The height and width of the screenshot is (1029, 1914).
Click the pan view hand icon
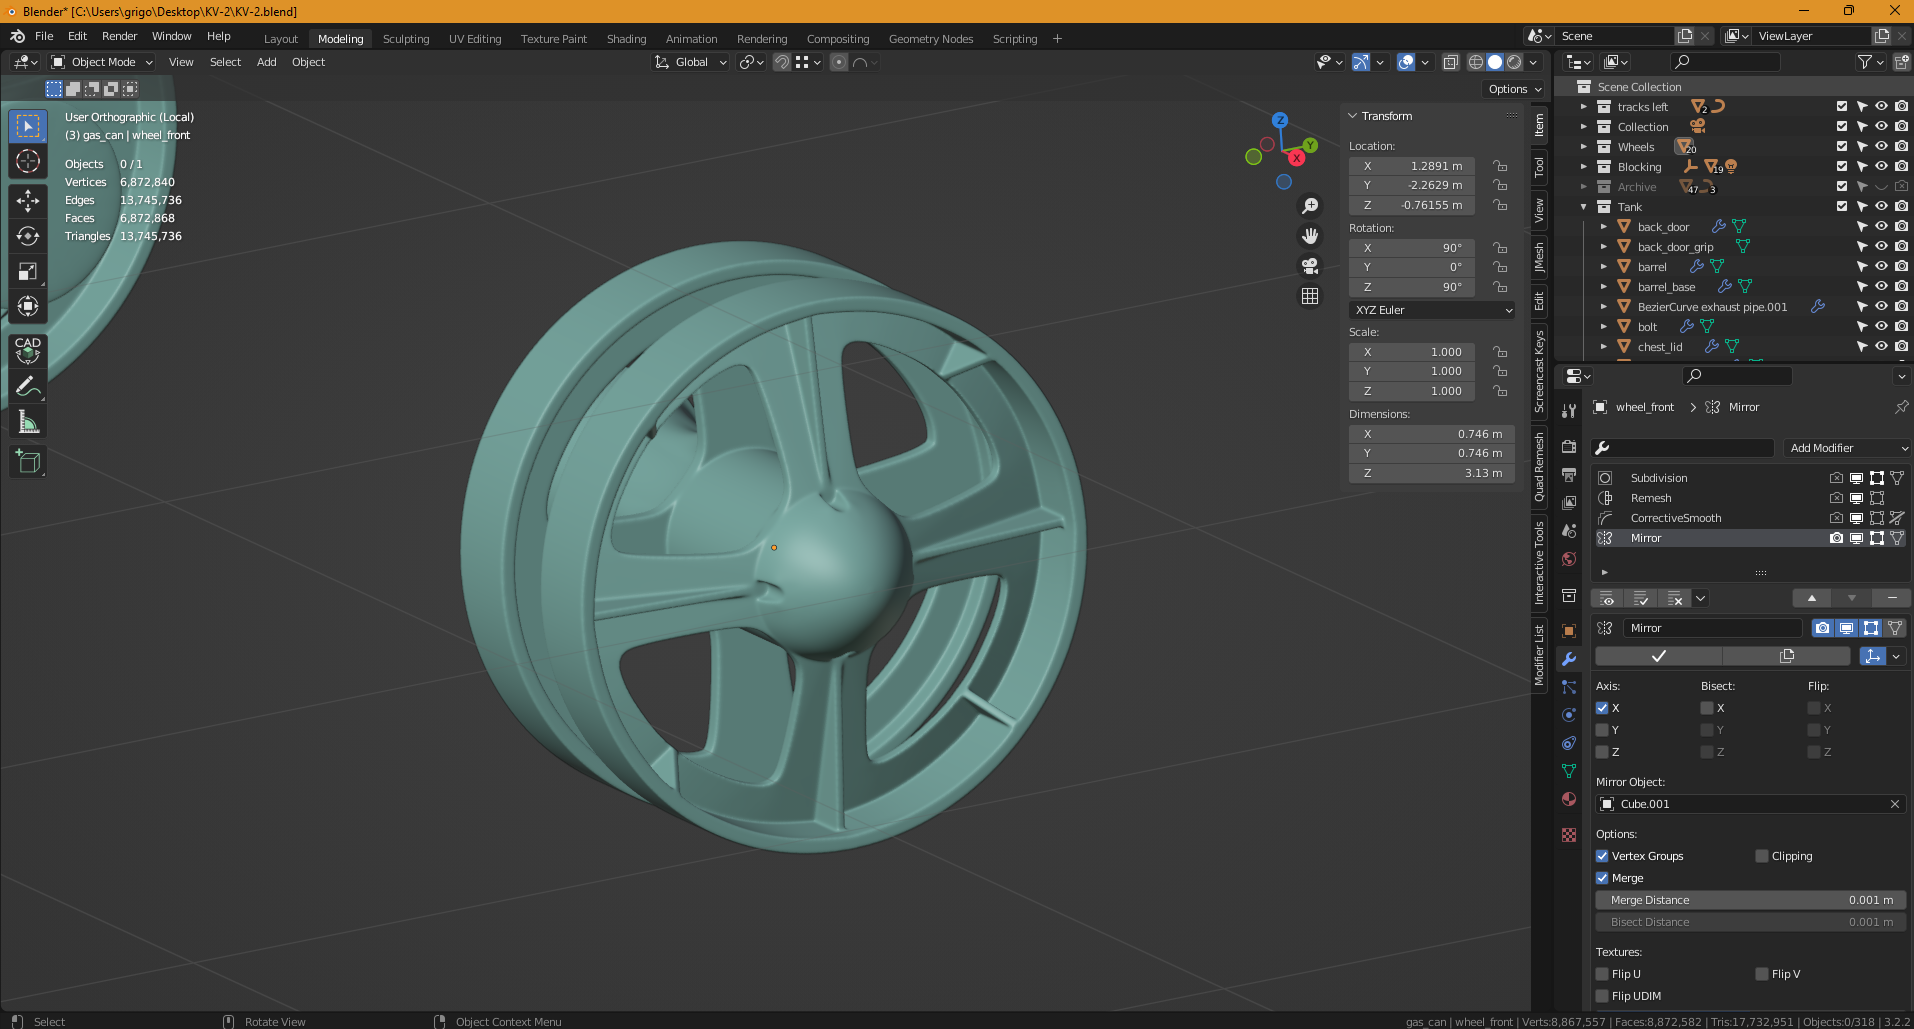(1309, 236)
